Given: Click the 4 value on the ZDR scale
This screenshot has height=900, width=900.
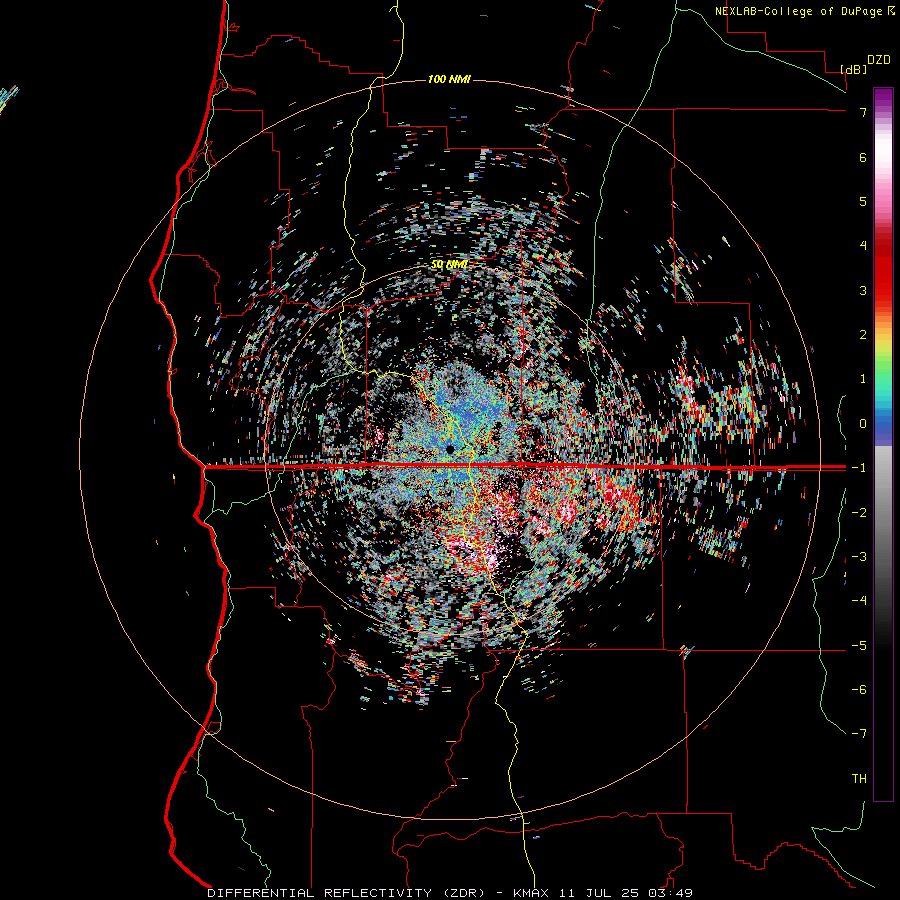Looking at the screenshot, I should [x=863, y=245].
